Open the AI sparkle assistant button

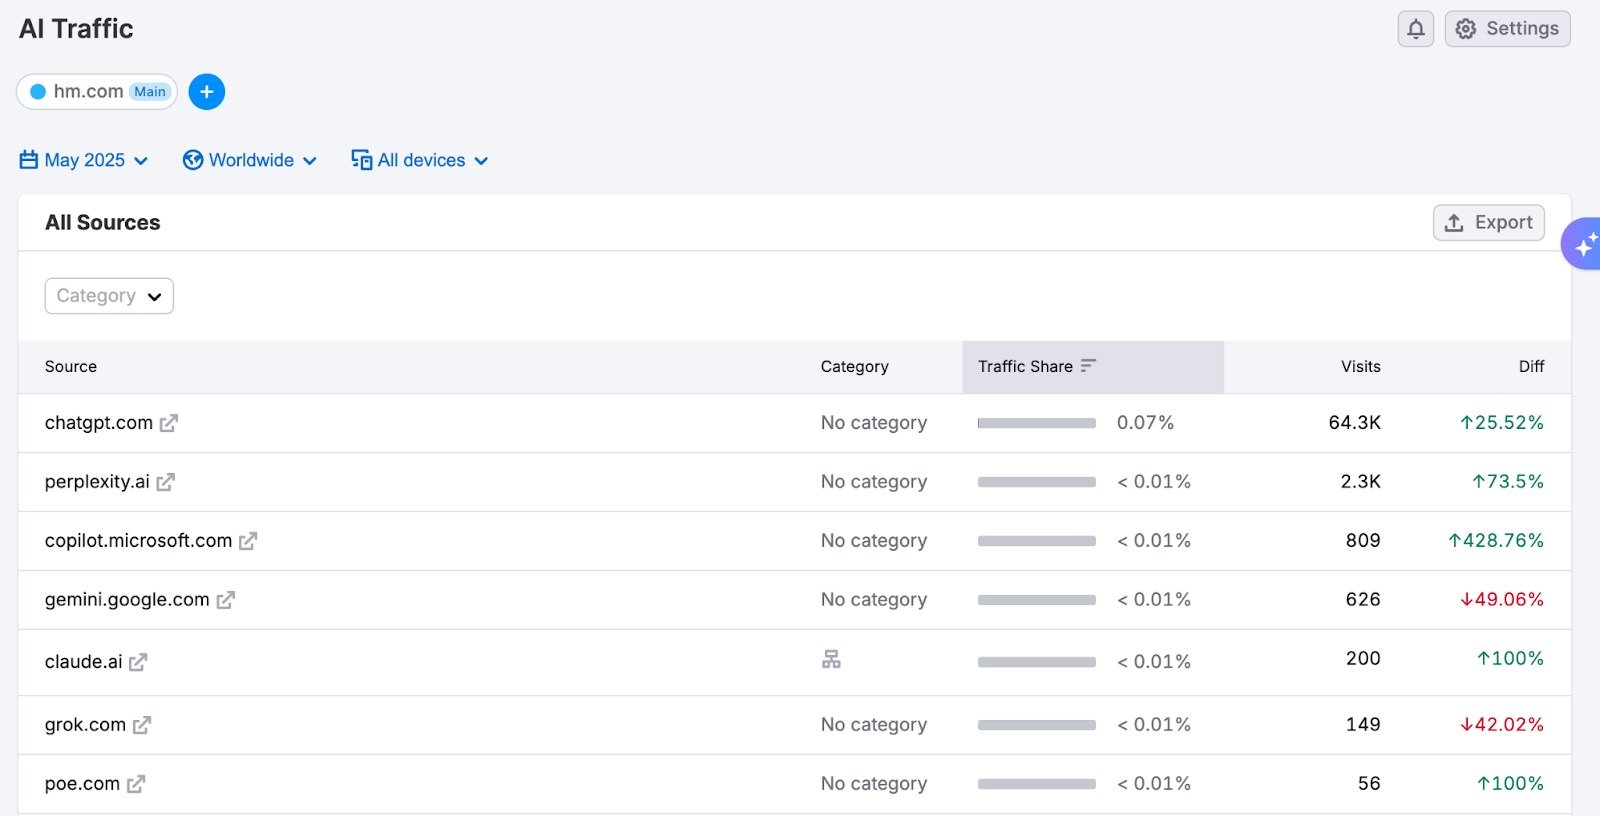point(1583,244)
